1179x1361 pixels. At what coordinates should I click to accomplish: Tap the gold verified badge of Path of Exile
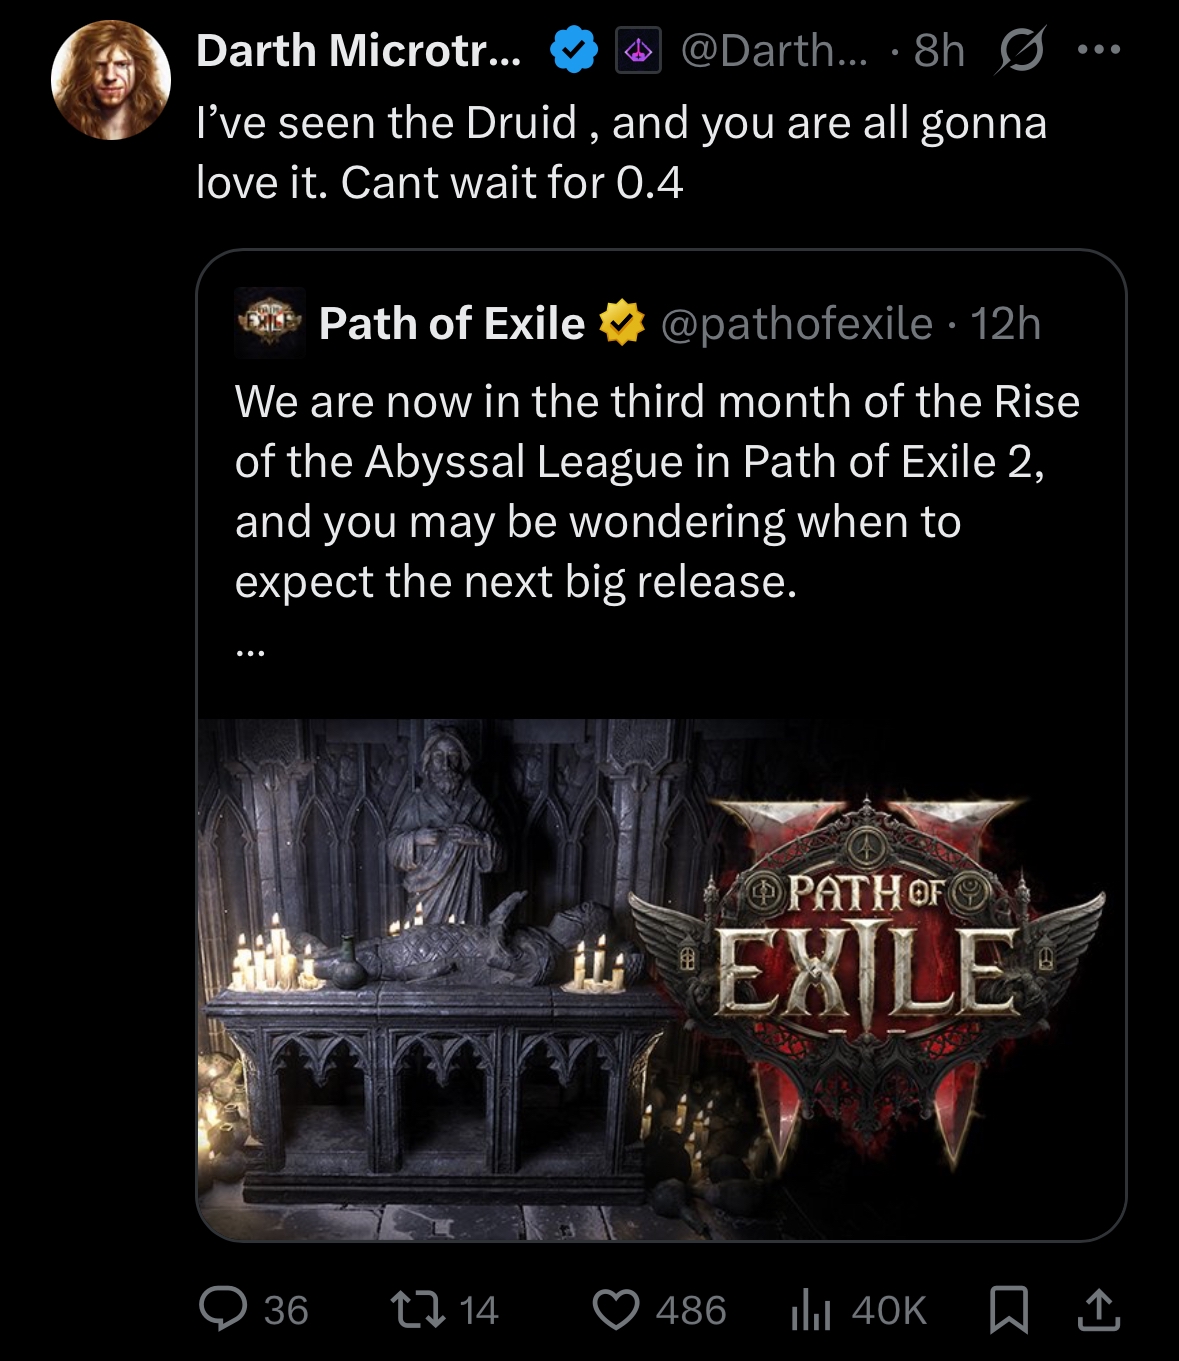point(621,323)
